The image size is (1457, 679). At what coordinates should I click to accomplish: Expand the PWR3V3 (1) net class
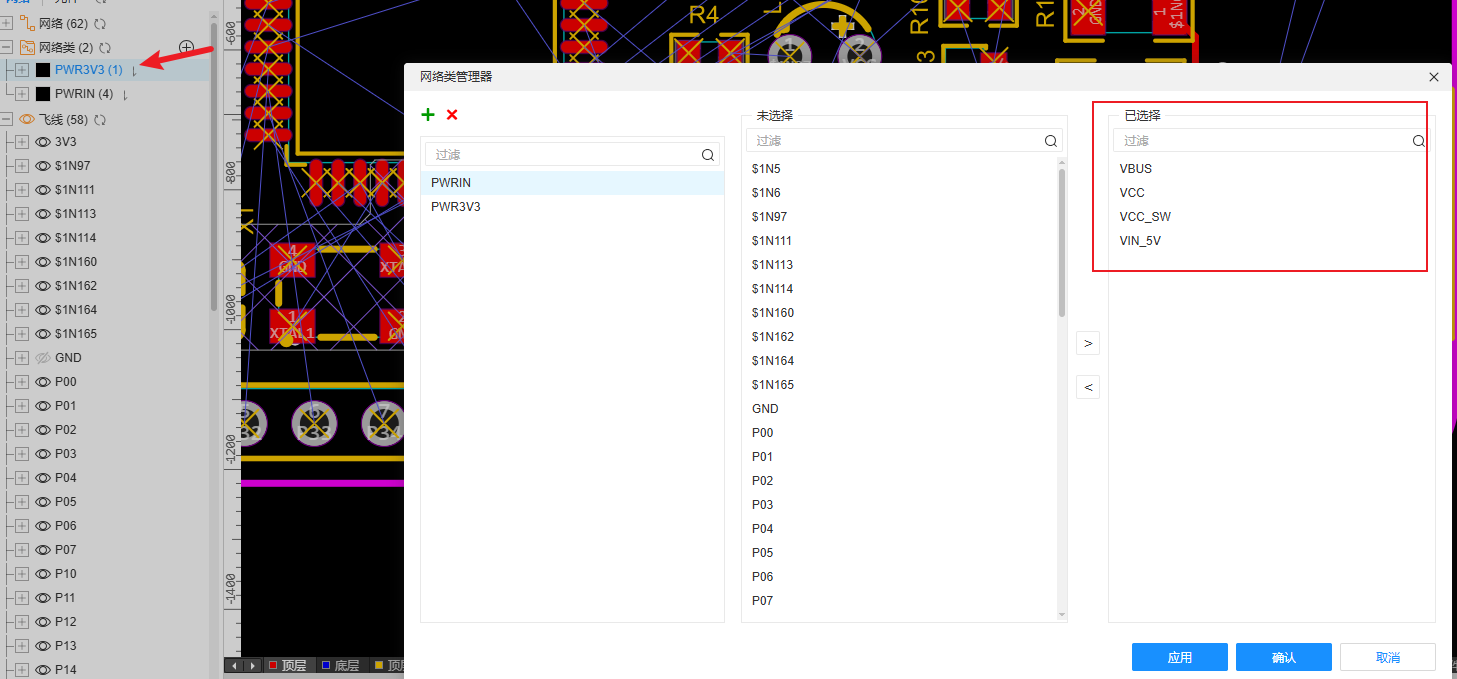click(22, 70)
